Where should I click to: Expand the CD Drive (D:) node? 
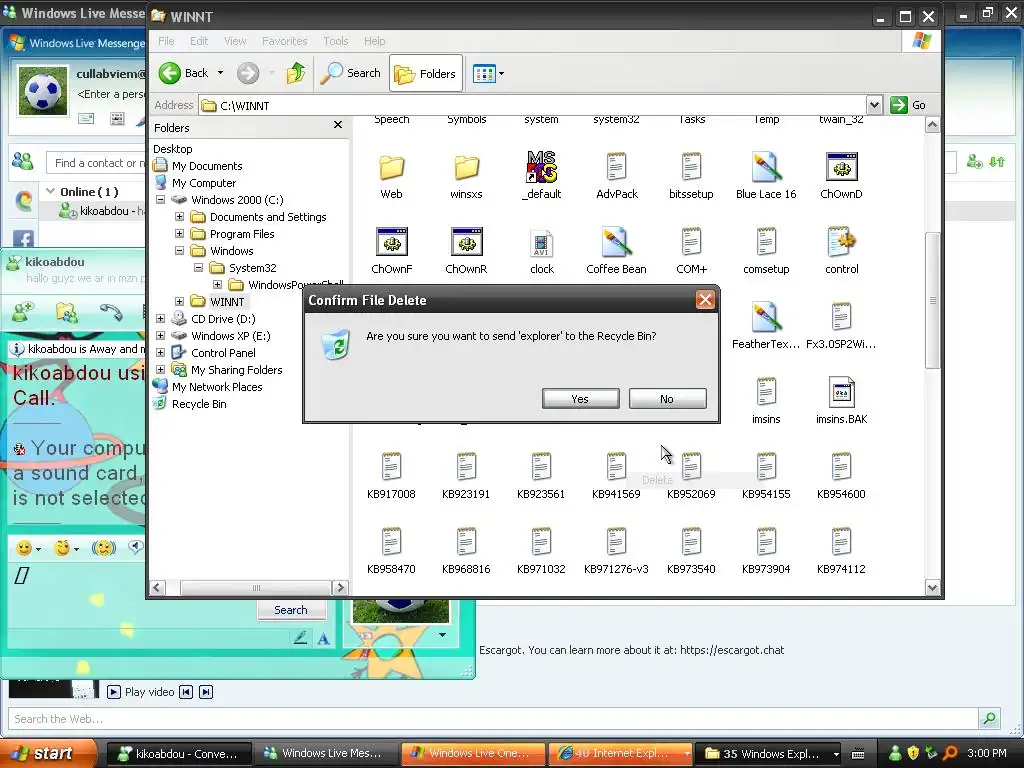[161, 319]
